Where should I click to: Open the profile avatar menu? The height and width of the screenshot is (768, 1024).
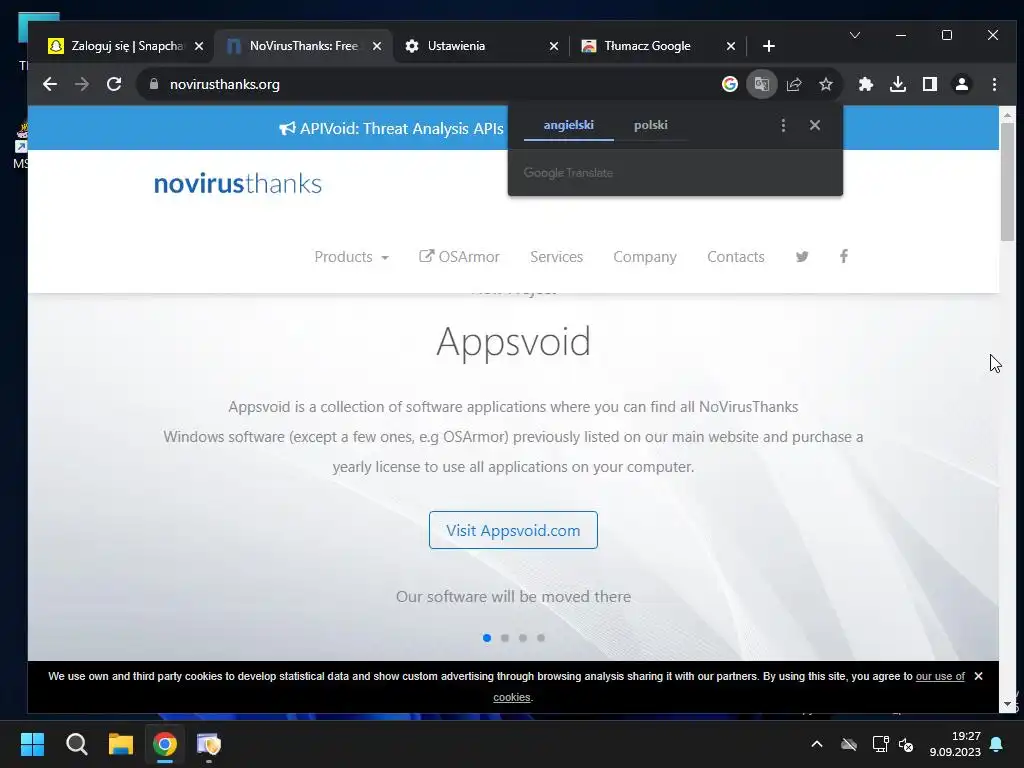[962, 84]
